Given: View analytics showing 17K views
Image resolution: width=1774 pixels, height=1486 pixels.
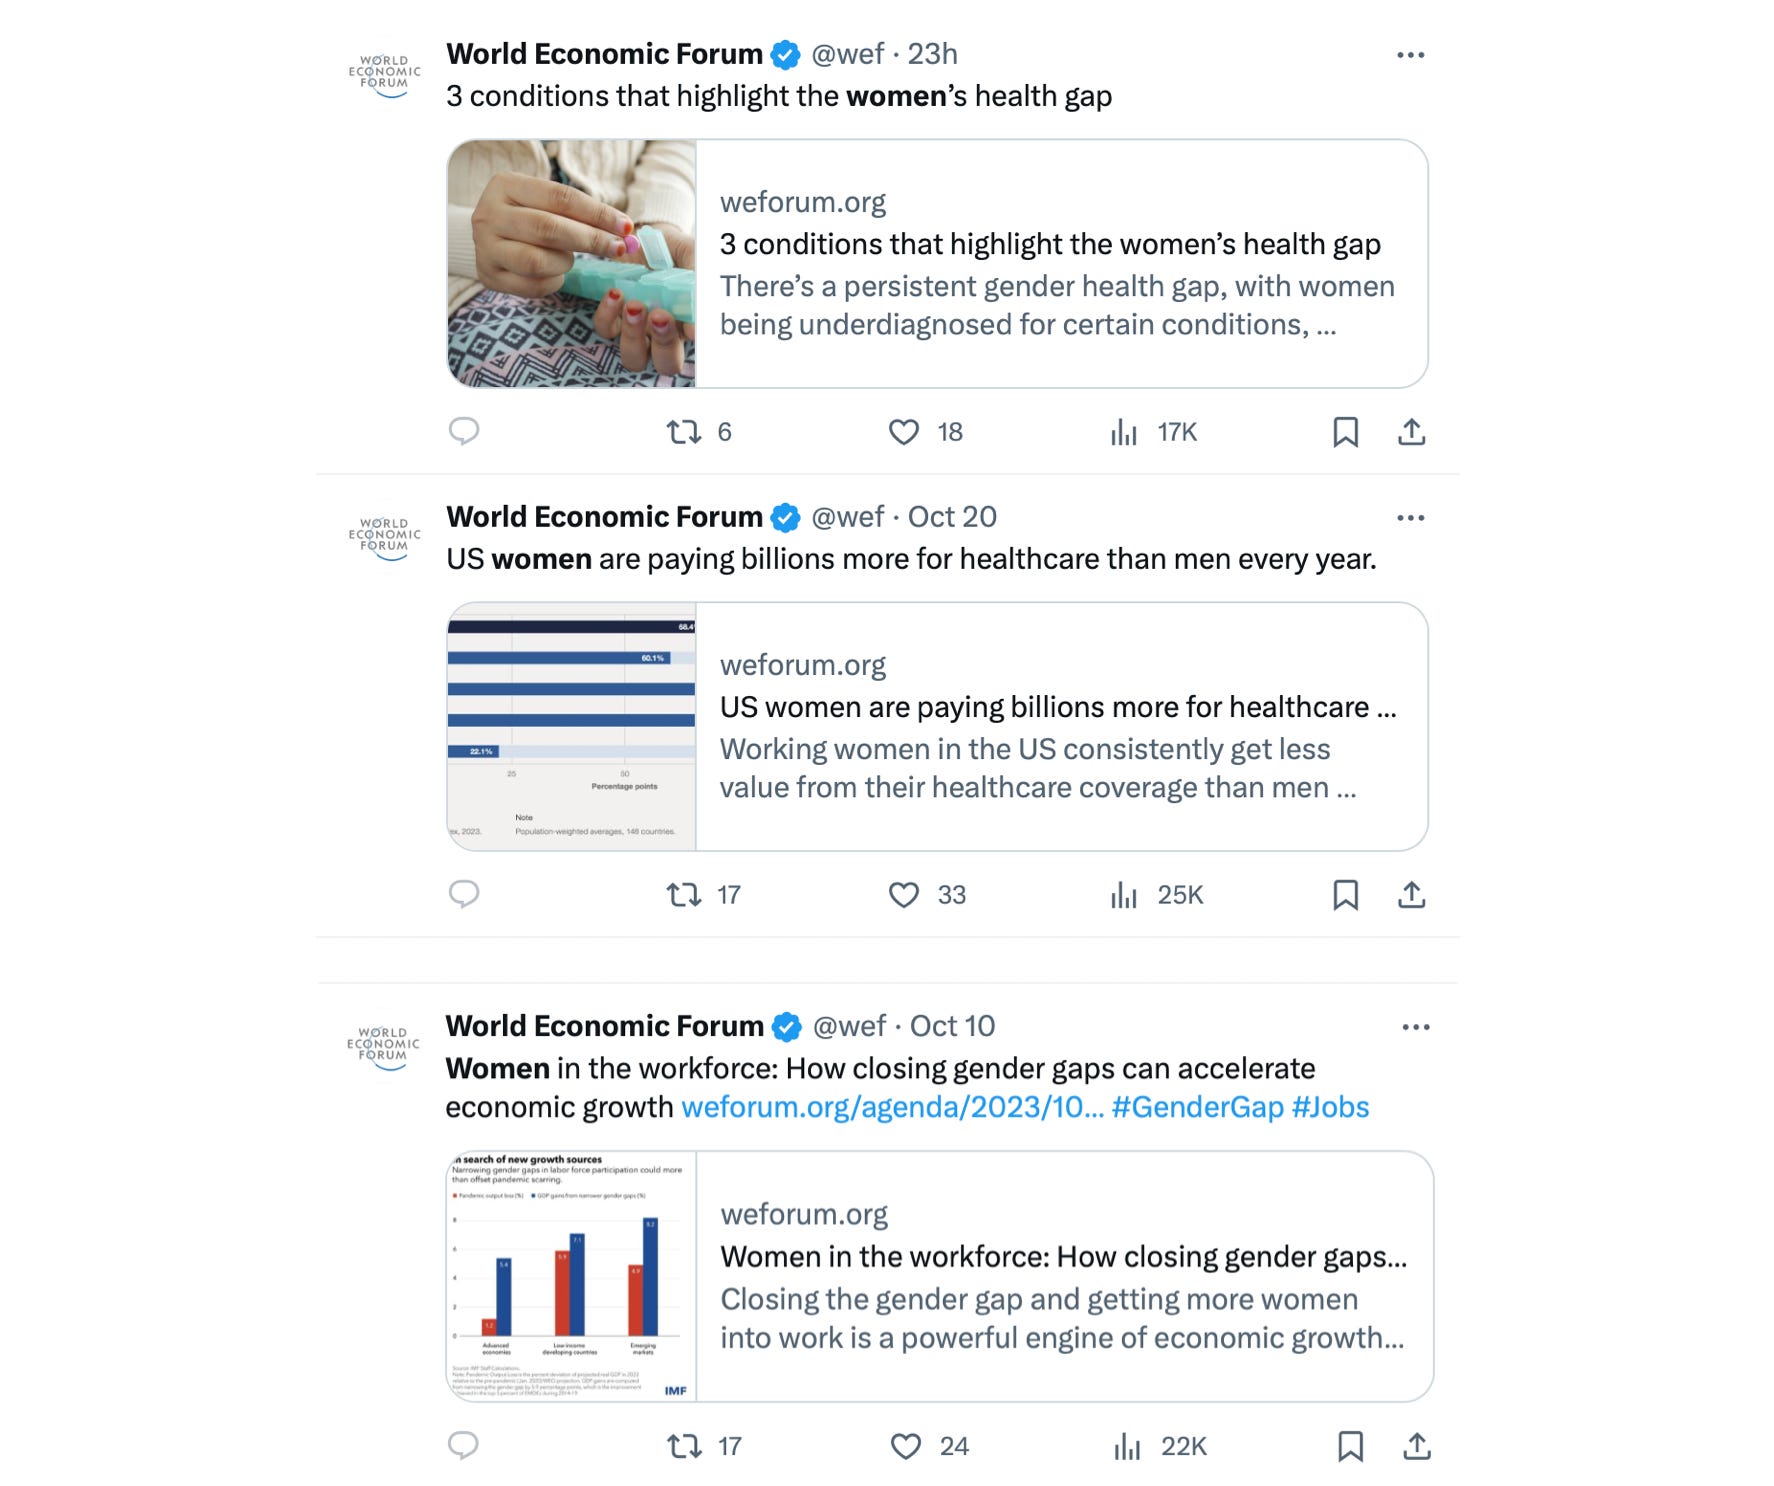Looking at the screenshot, I should pos(1124,432).
